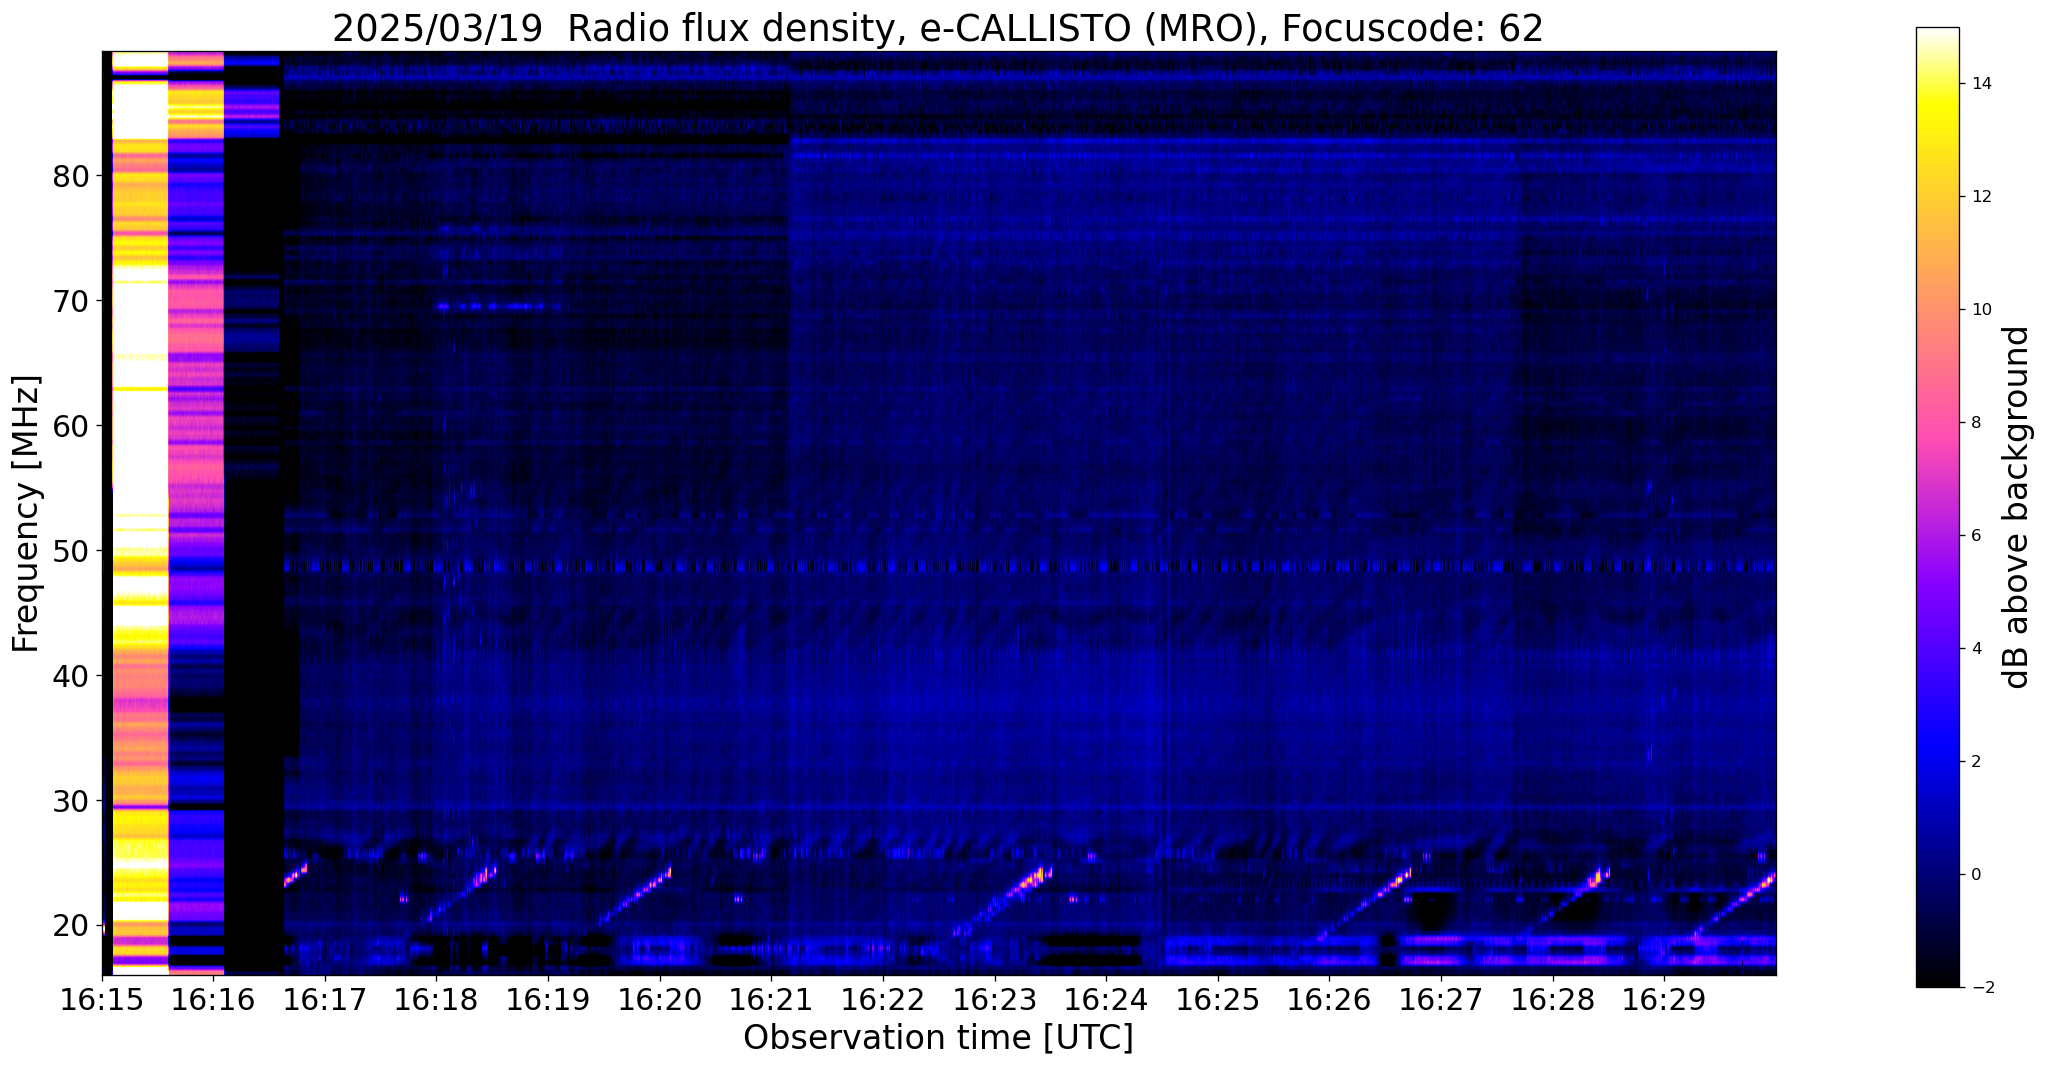Click the 16:23 time axis label
Screen dimensions: 2047x1067
995,1000
